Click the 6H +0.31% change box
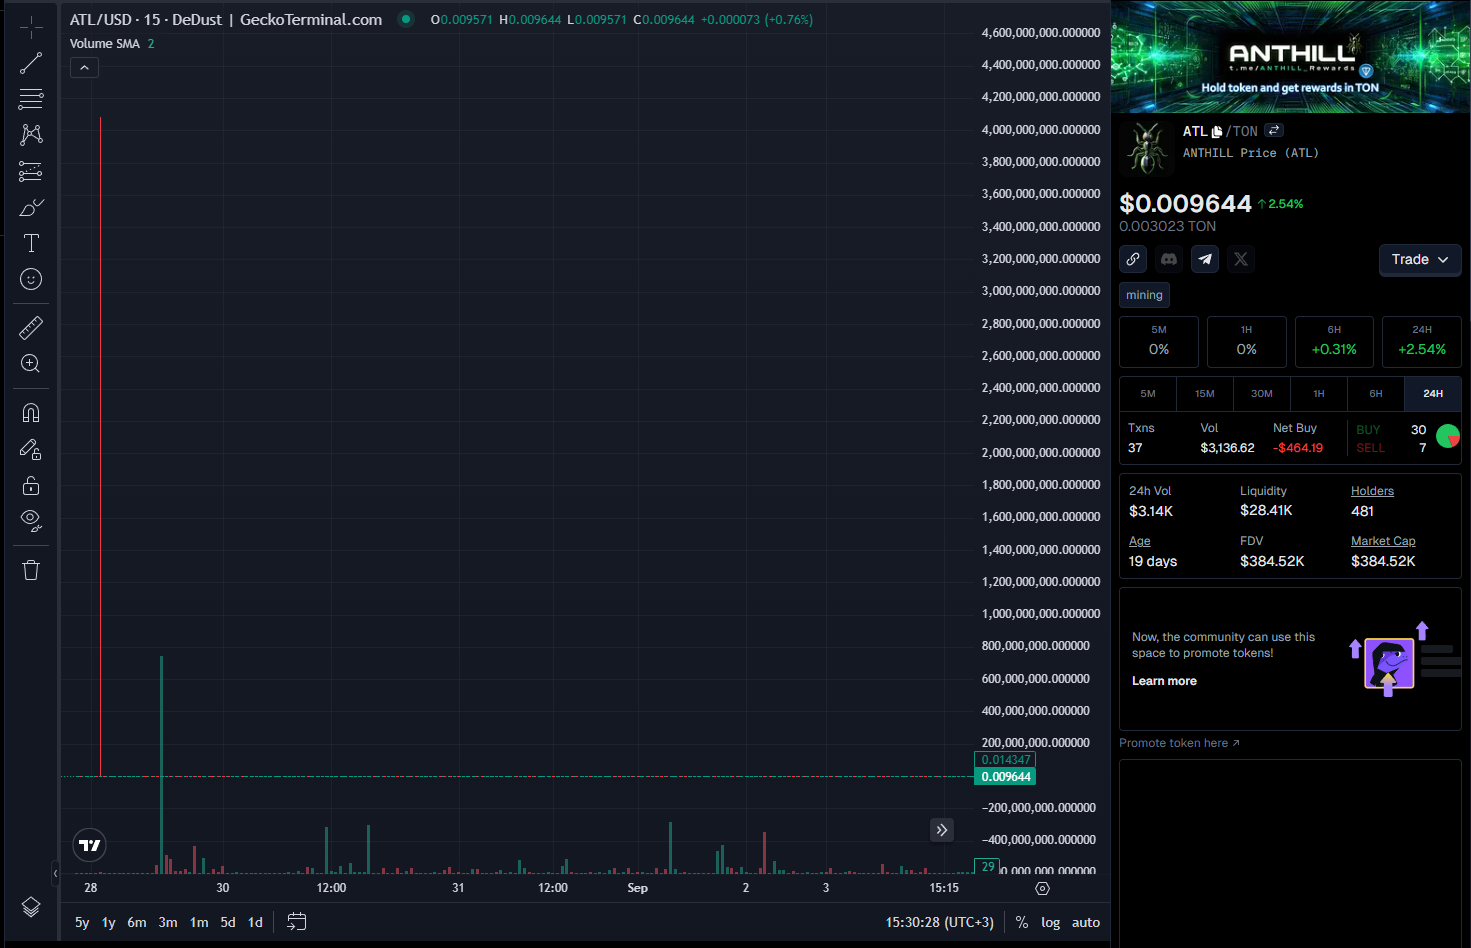This screenshot has height=948, width=1471. (x=1334, y=342)
